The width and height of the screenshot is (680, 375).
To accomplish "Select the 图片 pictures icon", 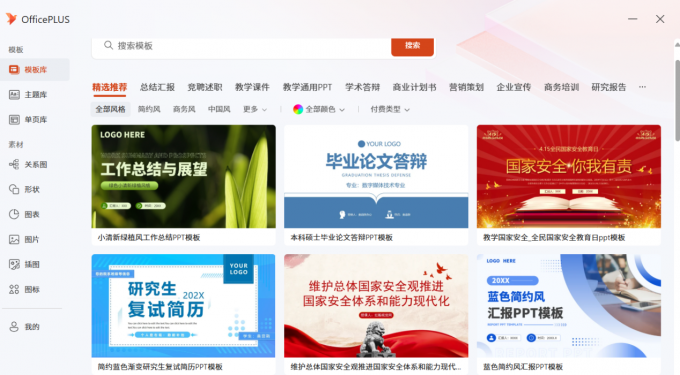I will pos(14,239).
